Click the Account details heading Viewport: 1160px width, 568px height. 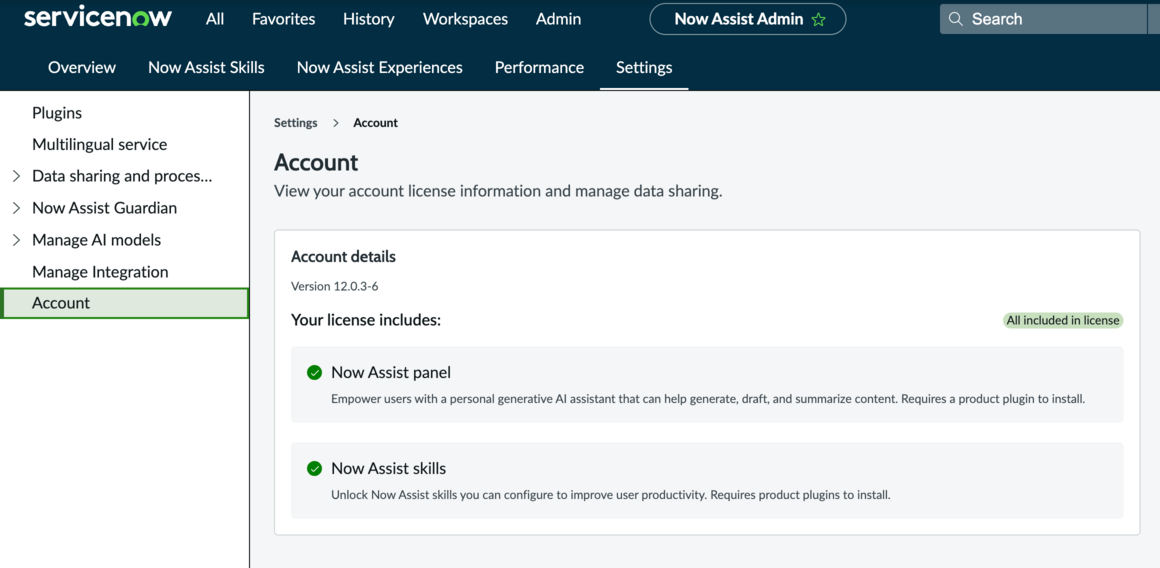pyautogui.click(x=343, y=257)
